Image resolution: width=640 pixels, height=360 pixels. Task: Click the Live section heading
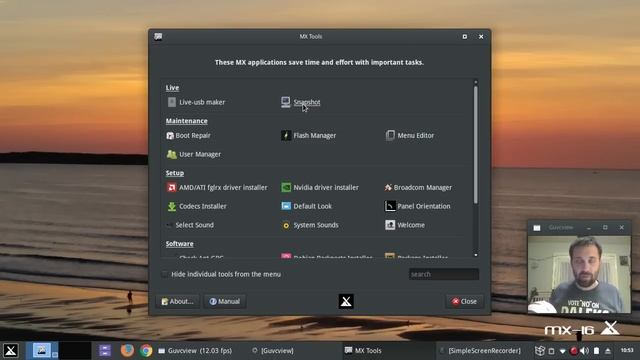click(x=172, y=87)
